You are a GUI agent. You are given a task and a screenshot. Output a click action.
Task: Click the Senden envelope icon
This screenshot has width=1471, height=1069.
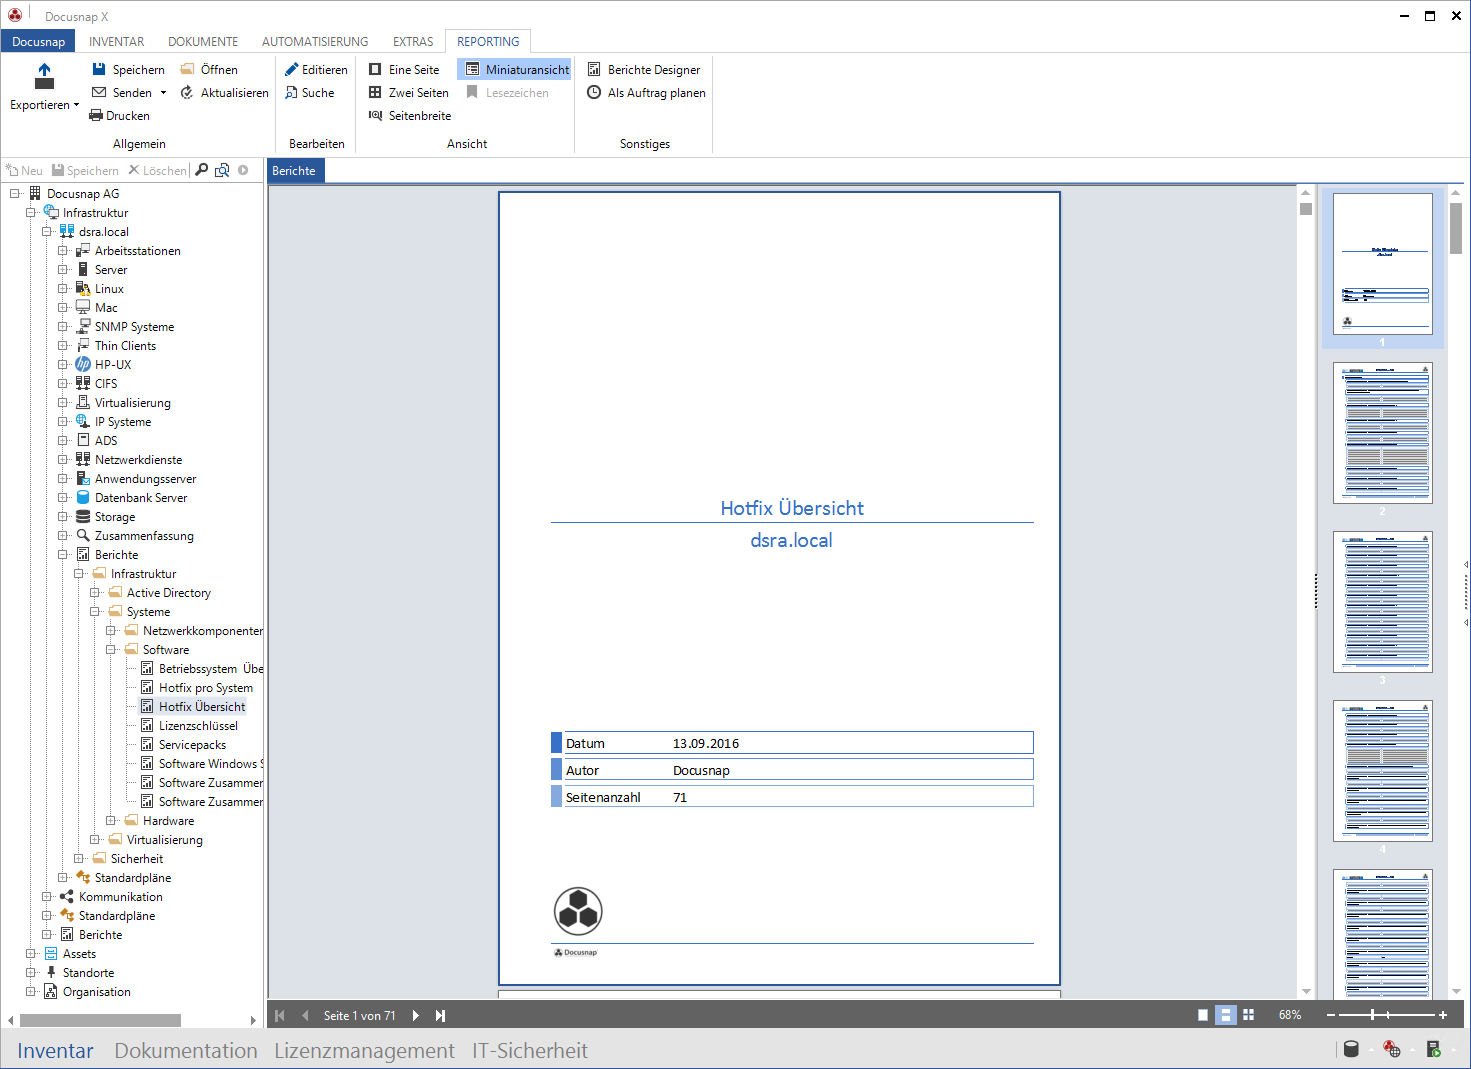pos(99,92)
